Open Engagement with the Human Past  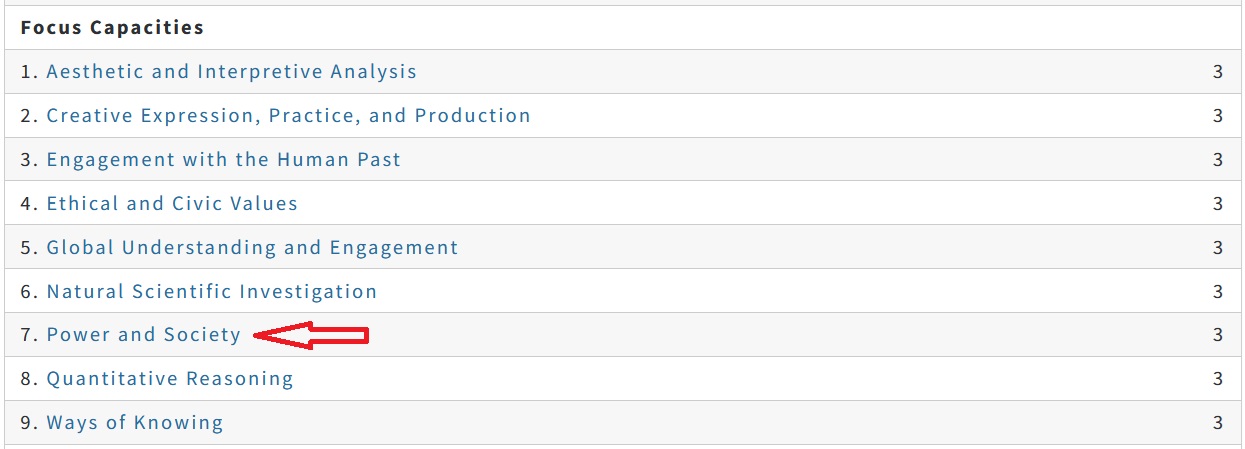223,160
